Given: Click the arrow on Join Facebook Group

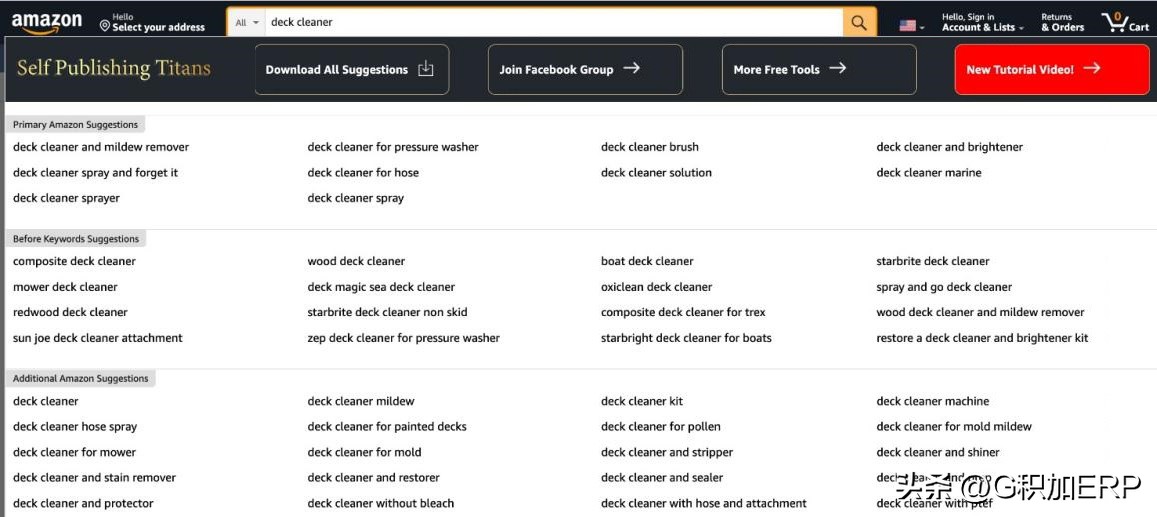Looking at the screenshot, I should coord(631,69).
